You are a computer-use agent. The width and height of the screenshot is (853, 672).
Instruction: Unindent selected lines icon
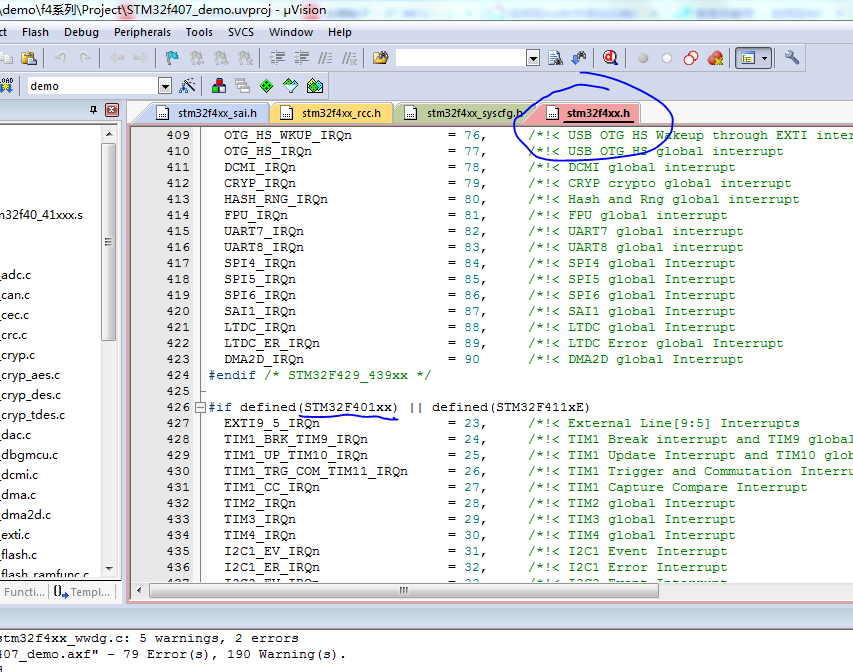point(301,58)
